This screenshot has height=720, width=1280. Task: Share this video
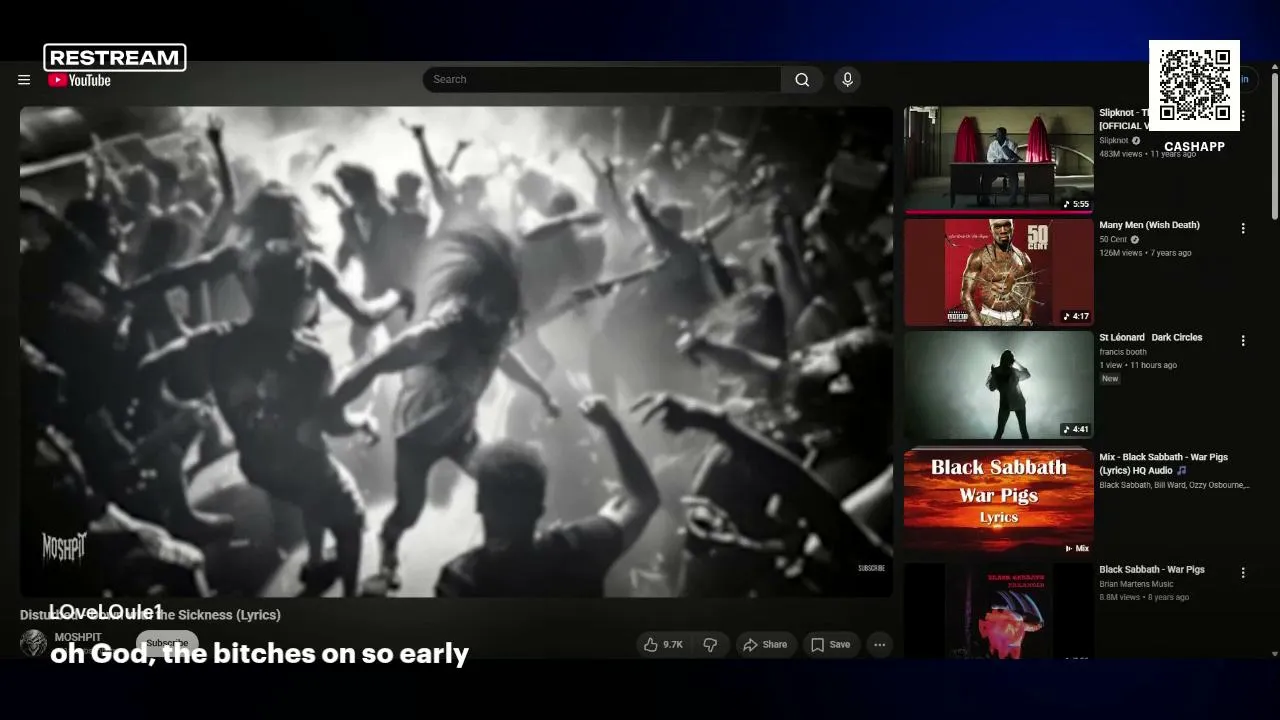click(x=765, y=645)
